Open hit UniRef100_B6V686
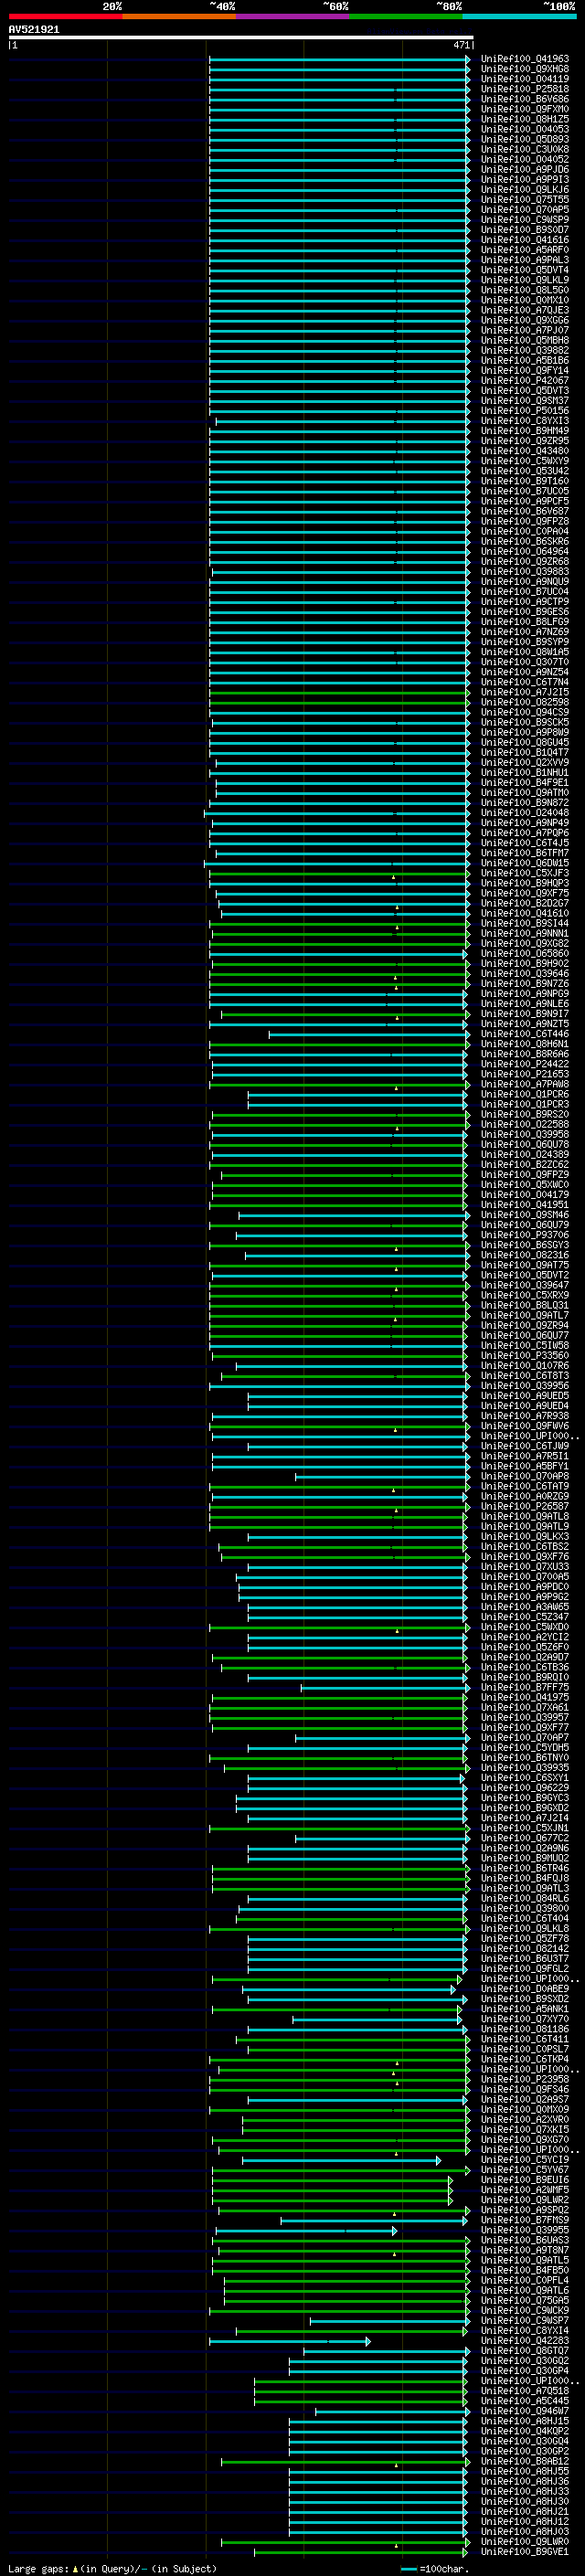585x2576 pixels. coord(525,99)
